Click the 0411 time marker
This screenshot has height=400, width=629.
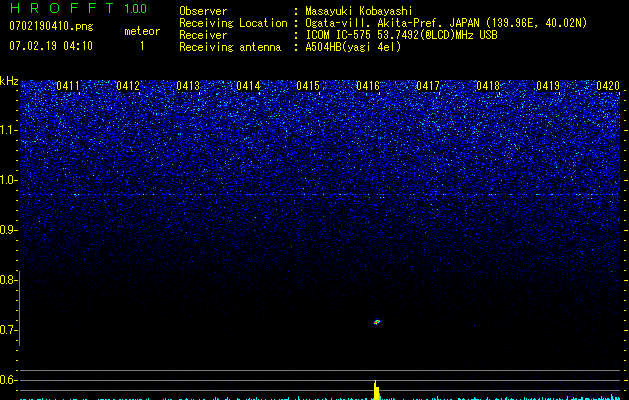click(68, 86)
